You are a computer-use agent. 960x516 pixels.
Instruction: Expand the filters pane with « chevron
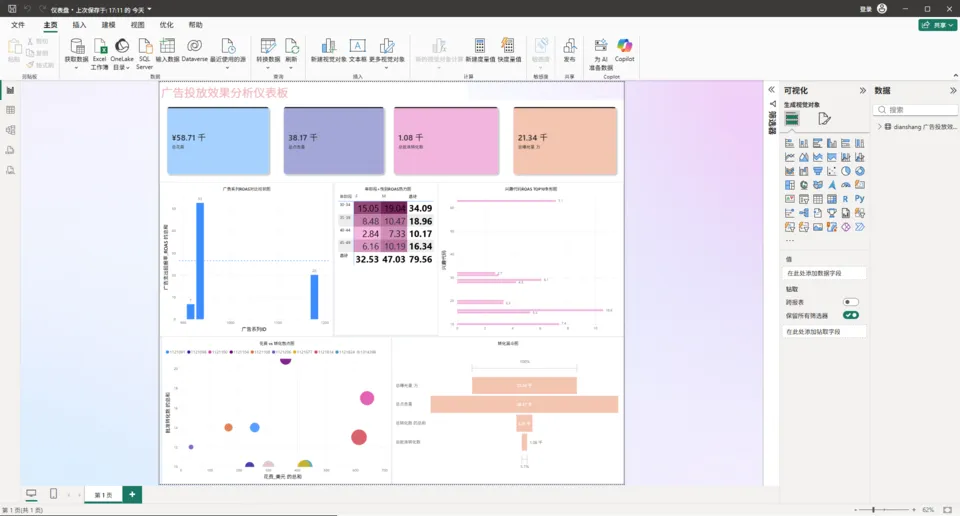tap(771, 90)
